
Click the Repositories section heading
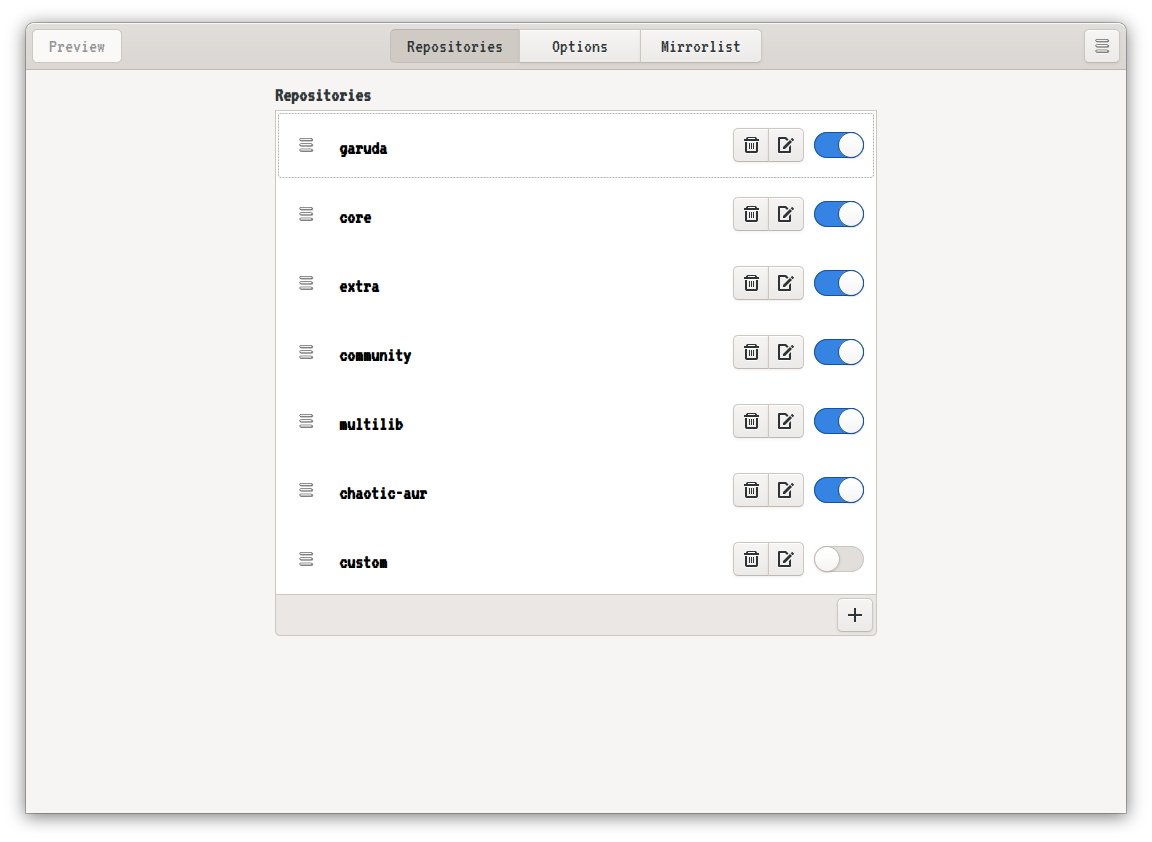tap(323, 95)
